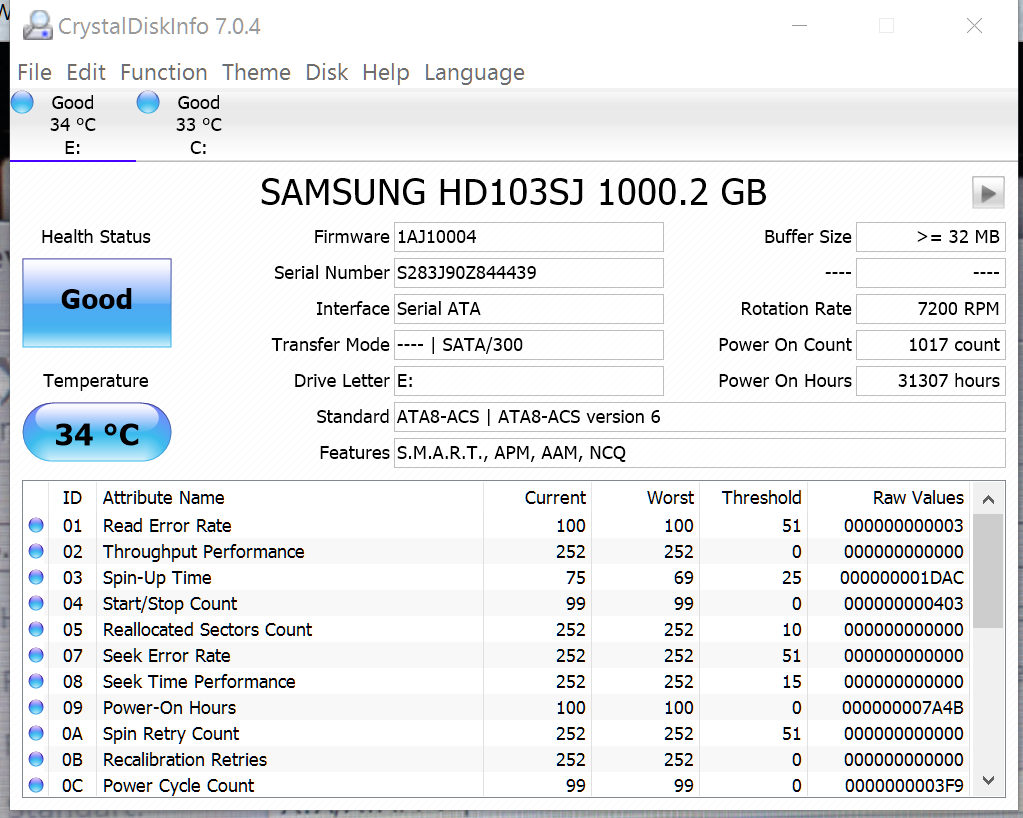Open the Function menu
Viewport: 1023px width, 818px height.
(x=163, y=73)
